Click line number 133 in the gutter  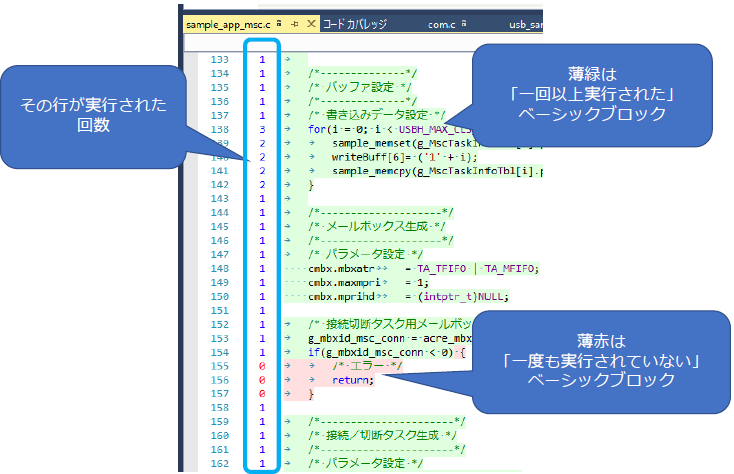point(220,59)
